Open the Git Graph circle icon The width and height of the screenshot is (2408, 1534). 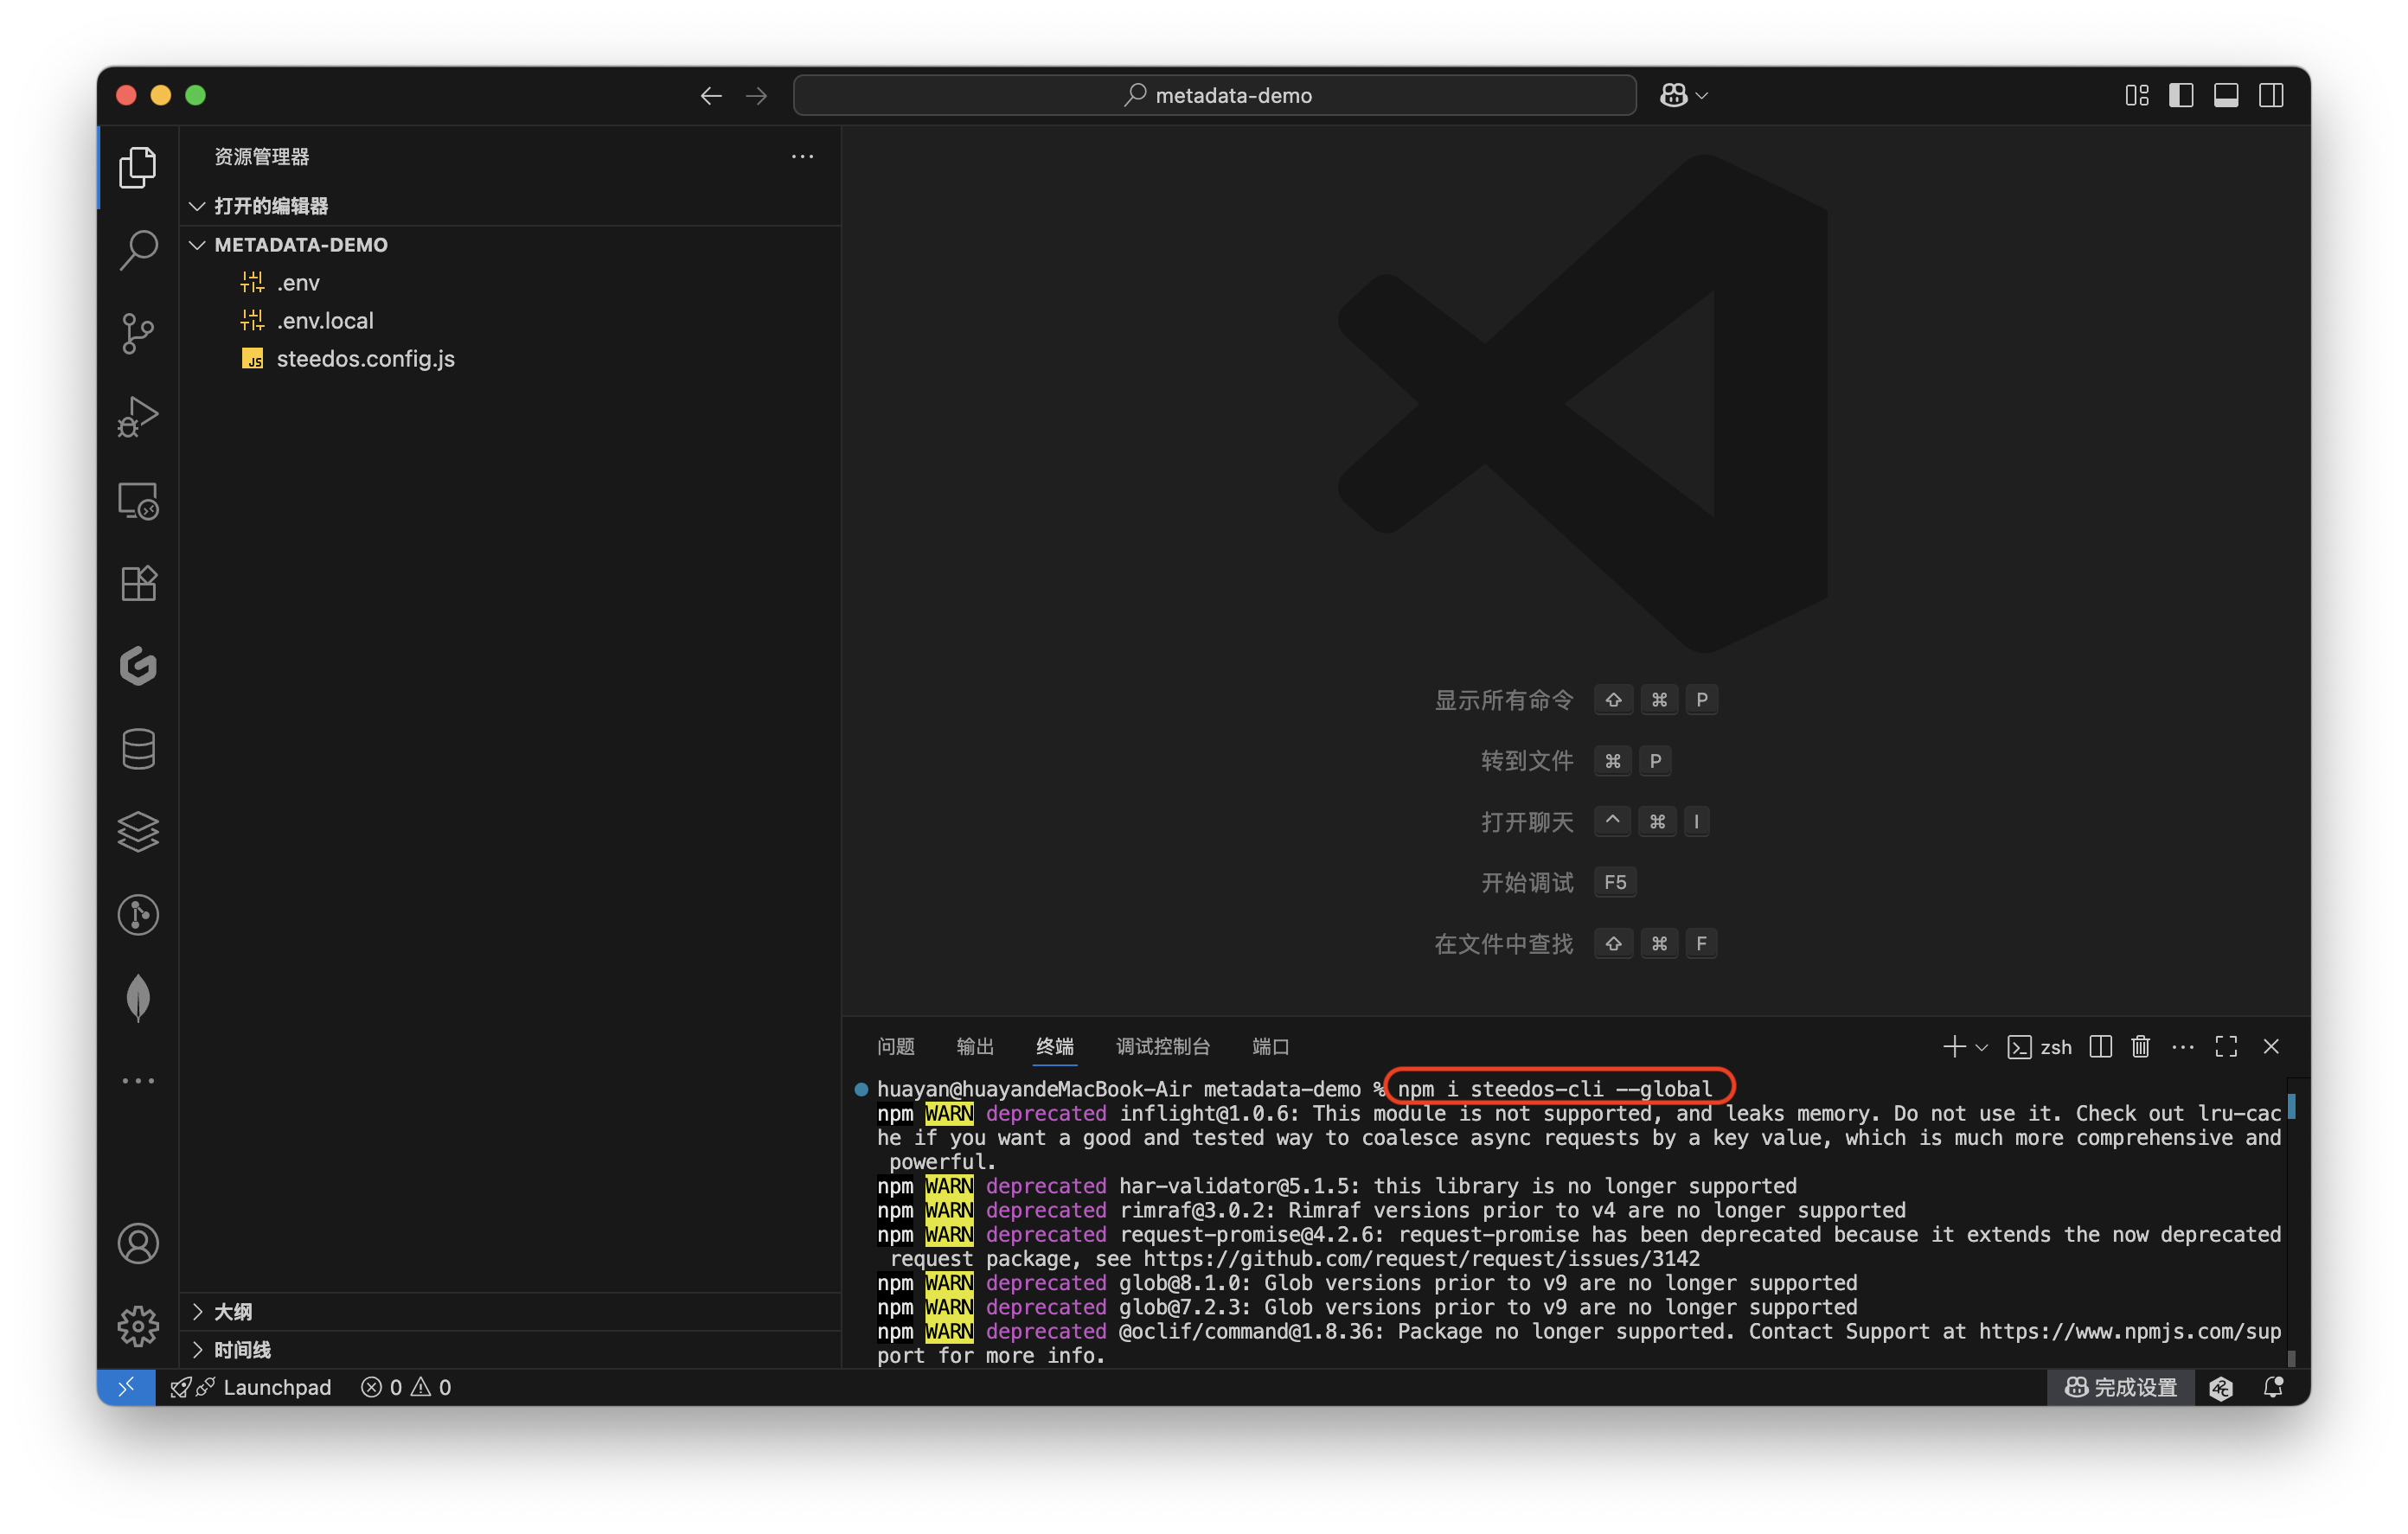[138, 915]
